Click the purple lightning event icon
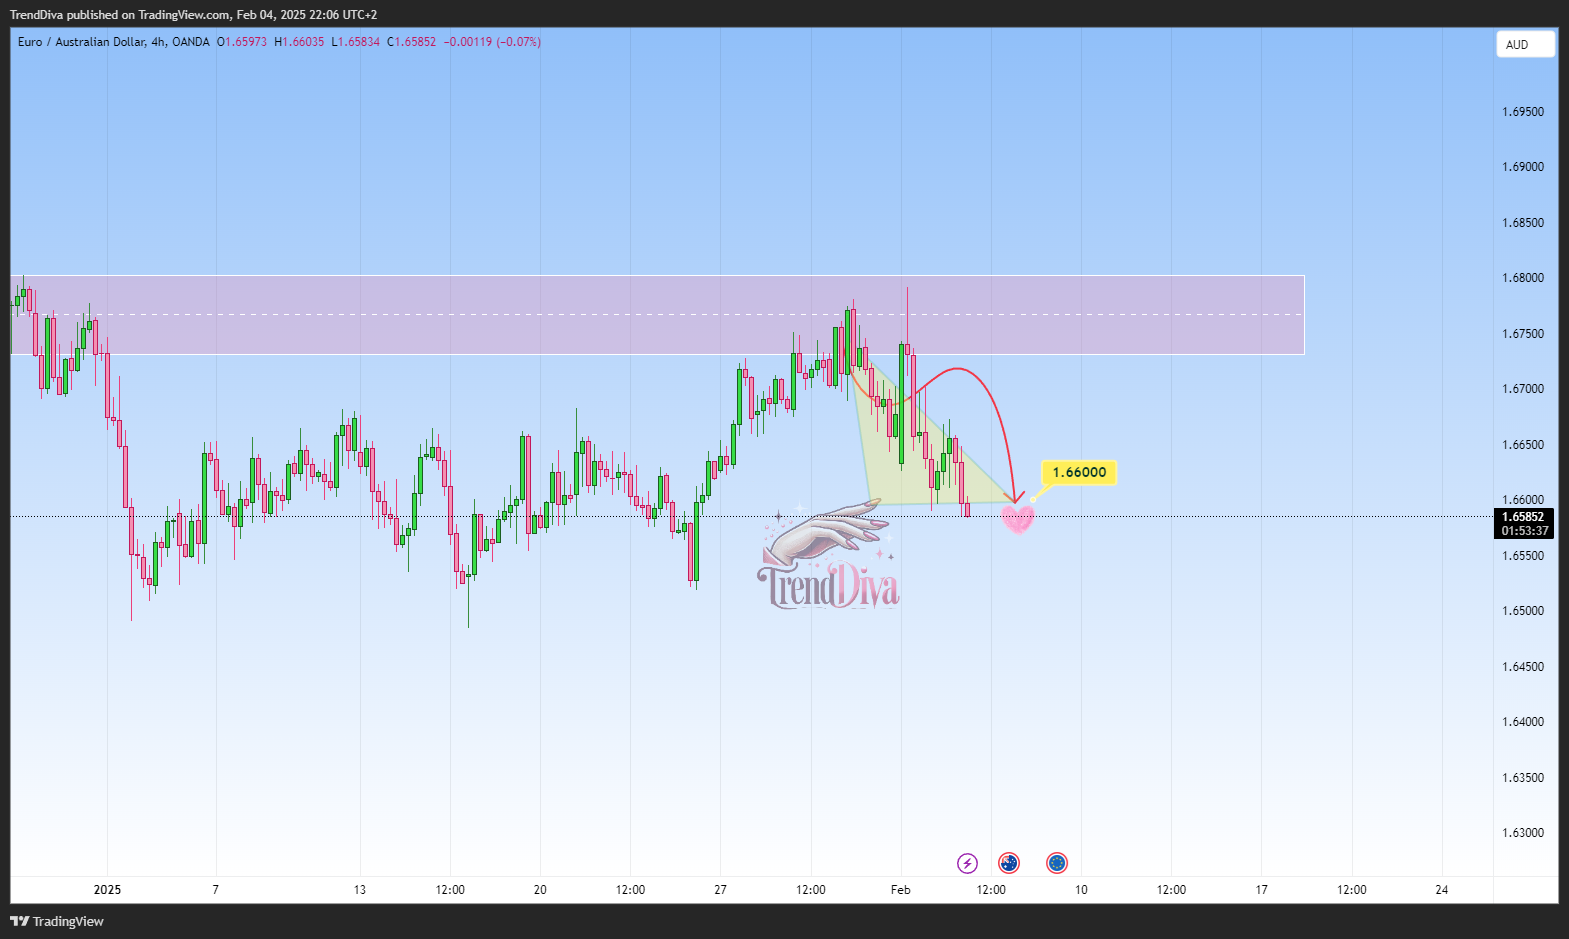 pyautogui.click(x=967, y=863)
